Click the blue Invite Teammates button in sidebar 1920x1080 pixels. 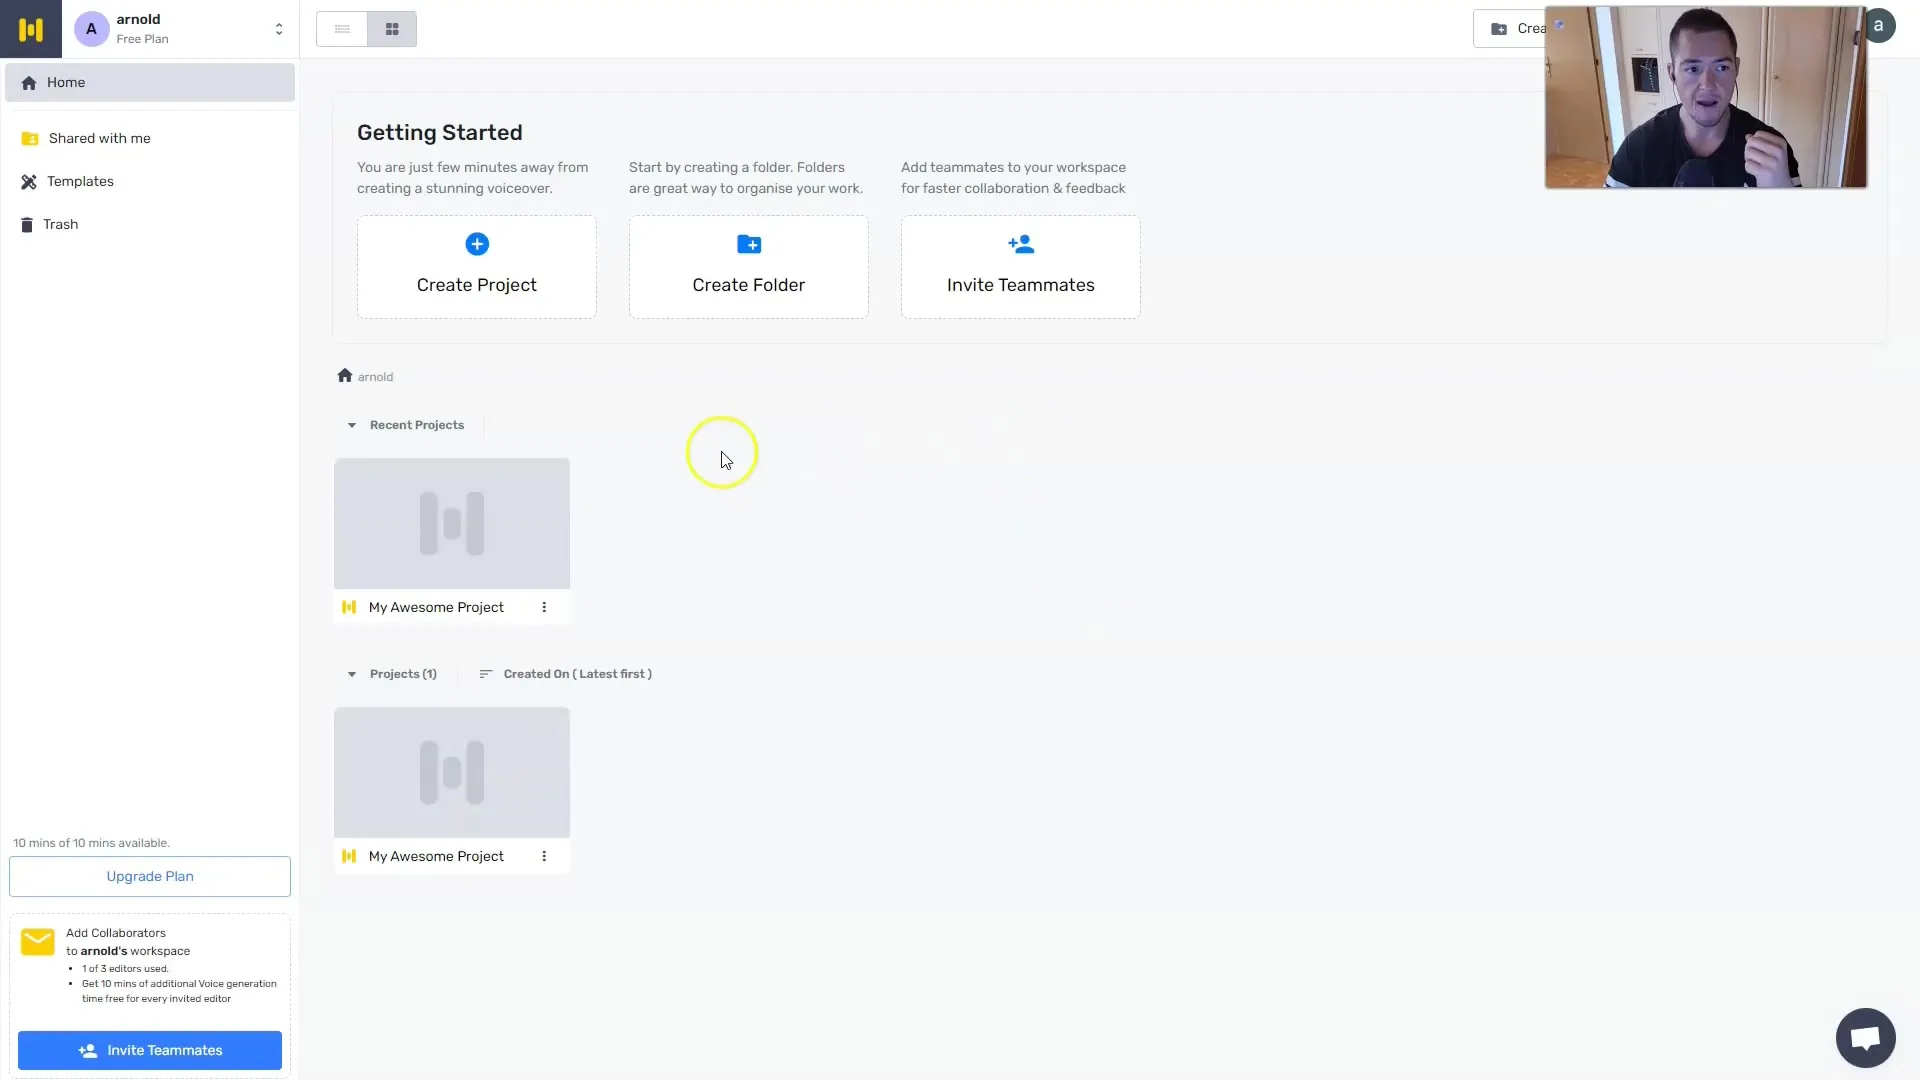pyautogui.click(x=150, y=1051)
